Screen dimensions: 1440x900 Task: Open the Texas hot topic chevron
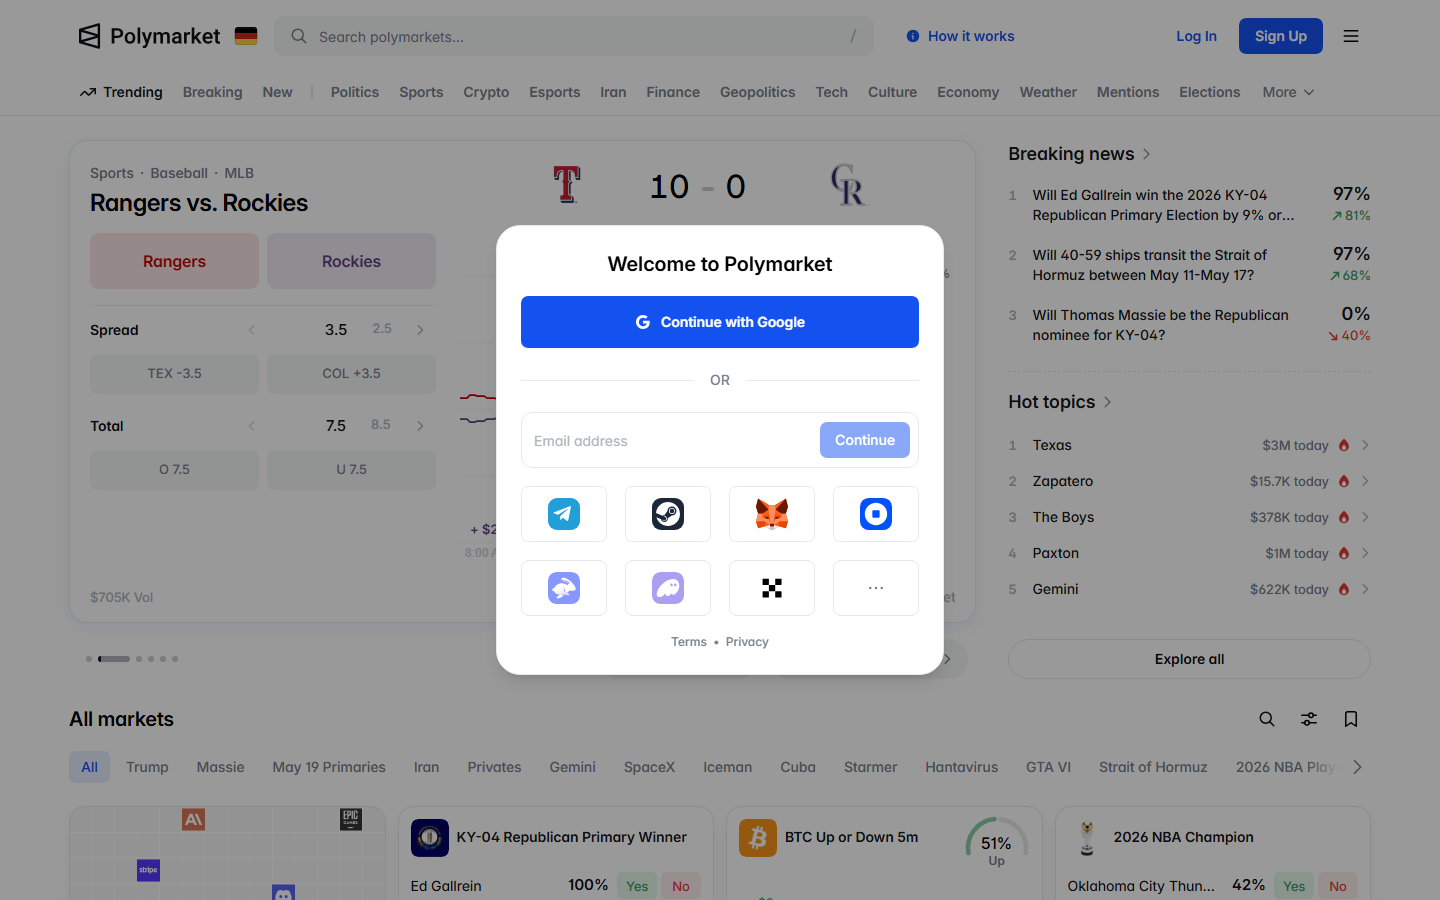coord(1365,445)
